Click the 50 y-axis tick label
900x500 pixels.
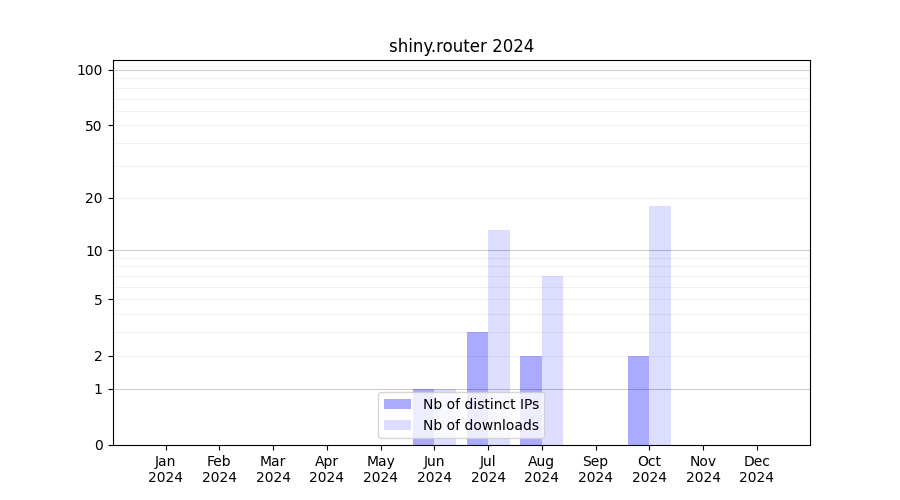coord(93,126)
